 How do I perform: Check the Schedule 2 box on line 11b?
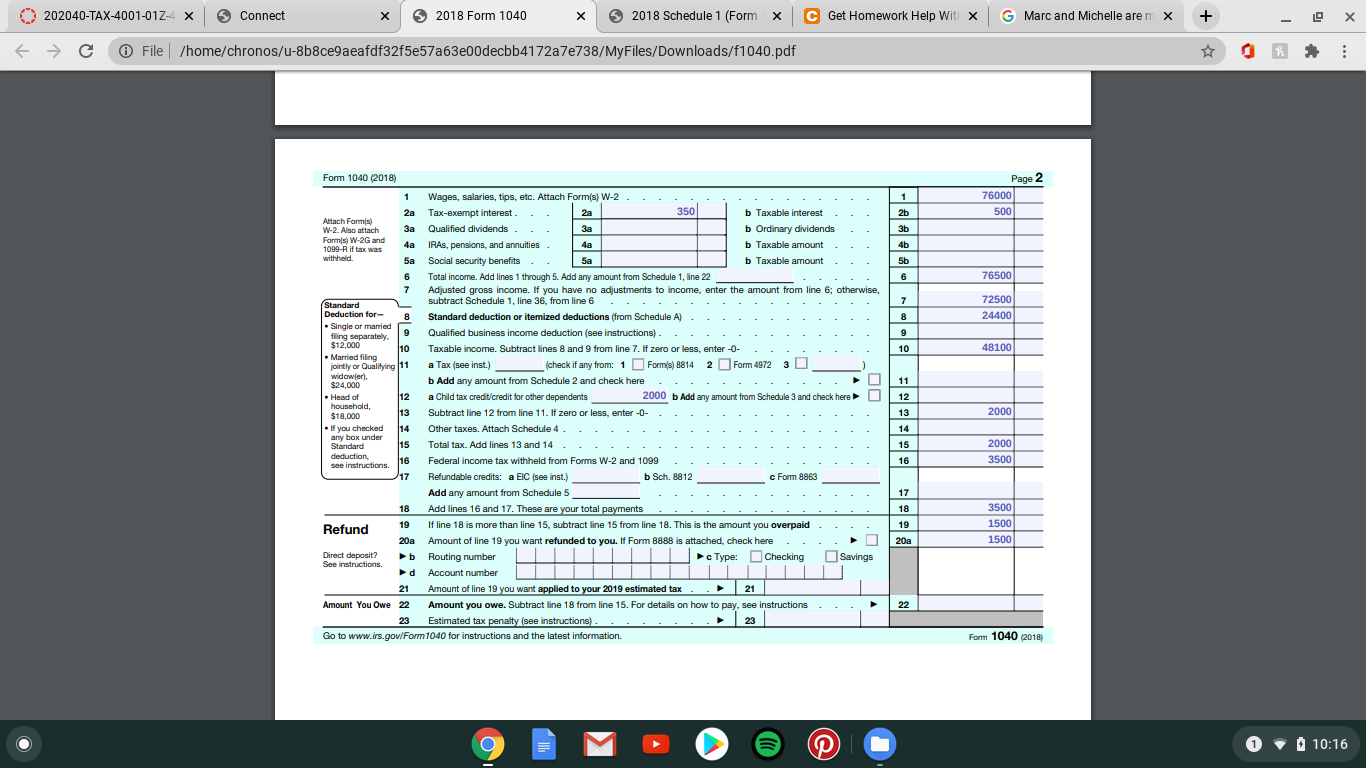[x=875, y=380]
